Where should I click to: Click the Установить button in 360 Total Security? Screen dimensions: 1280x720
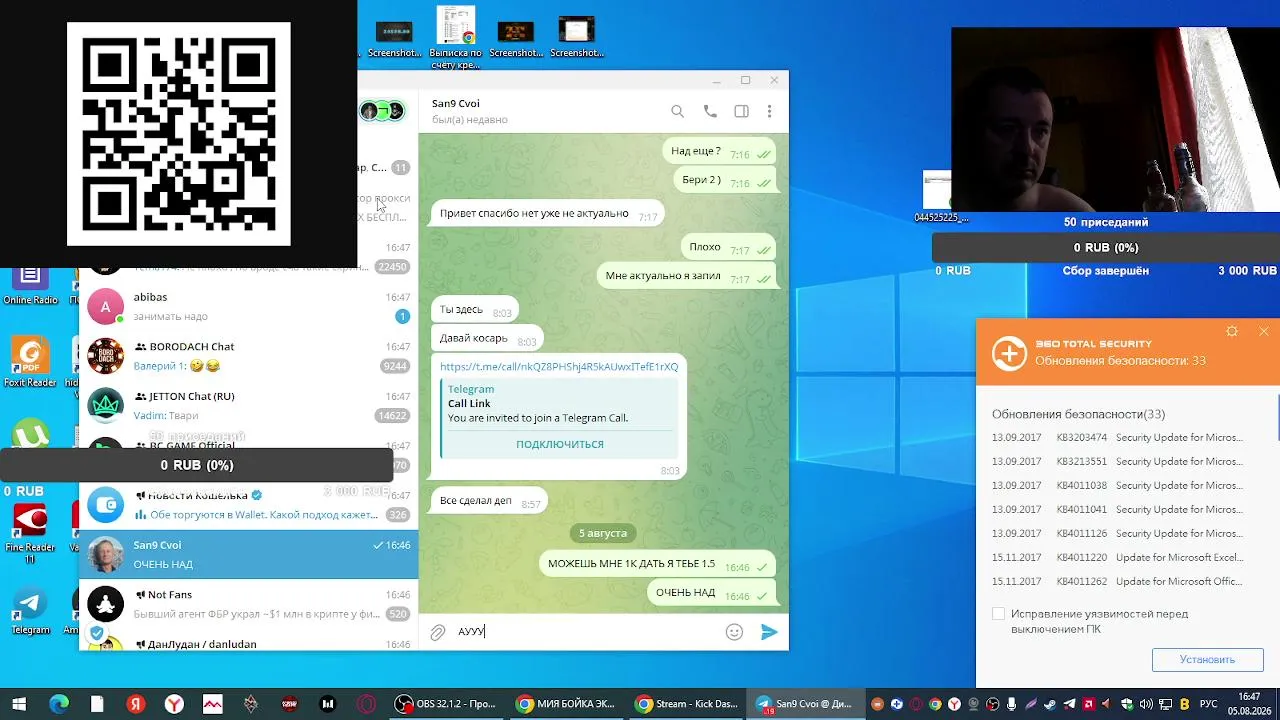coord(1207,660)
